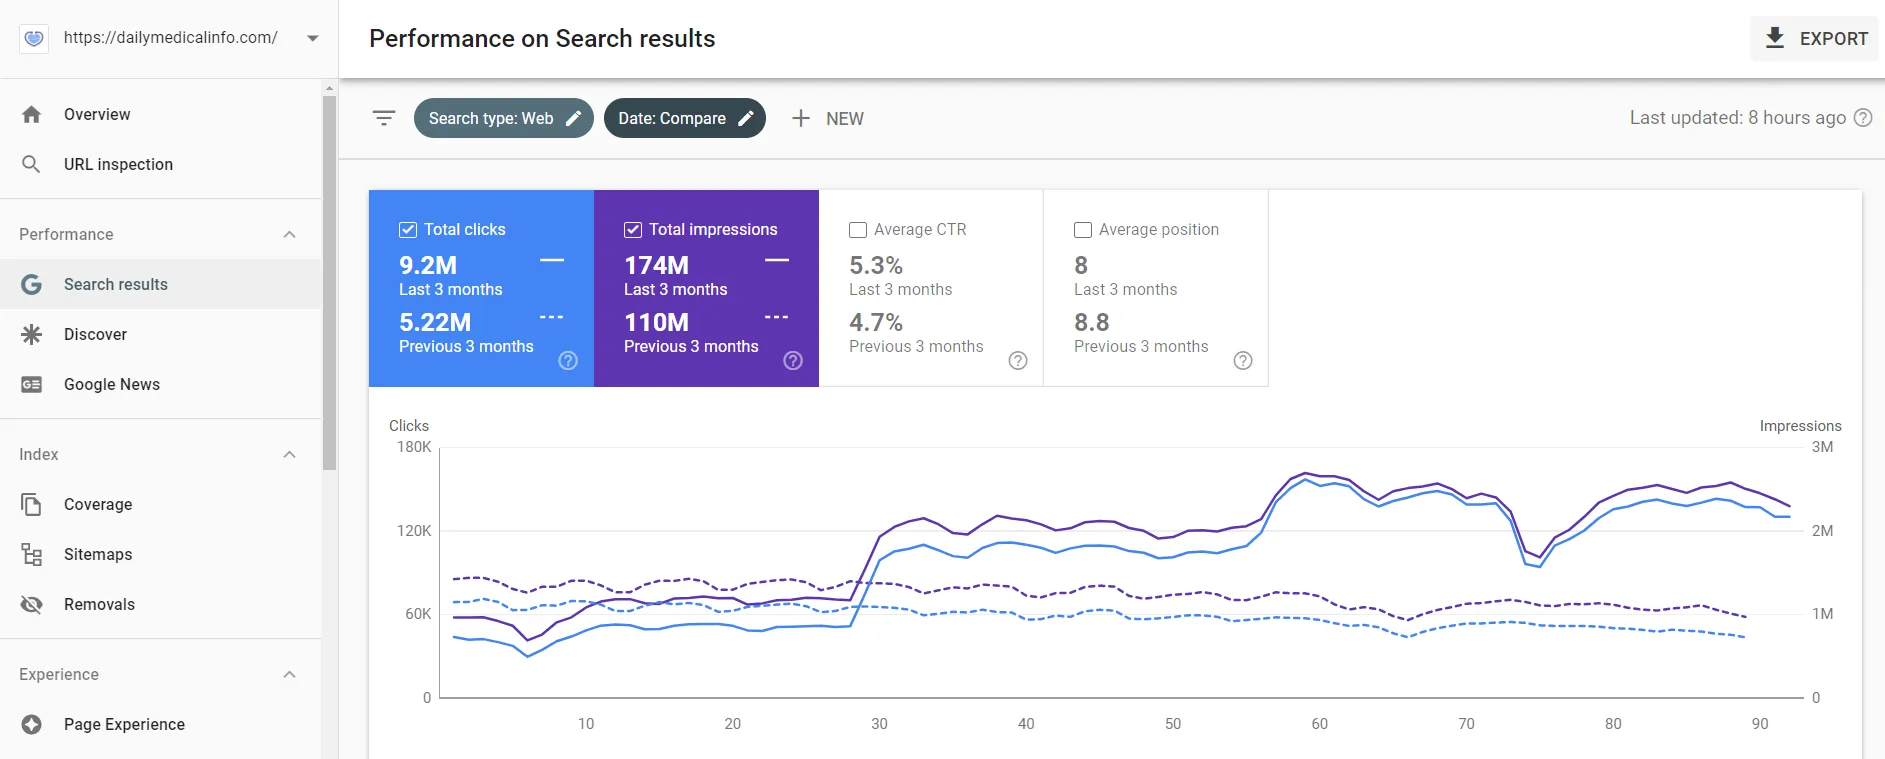Click the pencil icon on Search type chip
Viewport: 1885px width, 759px height.
pos(573,118)
